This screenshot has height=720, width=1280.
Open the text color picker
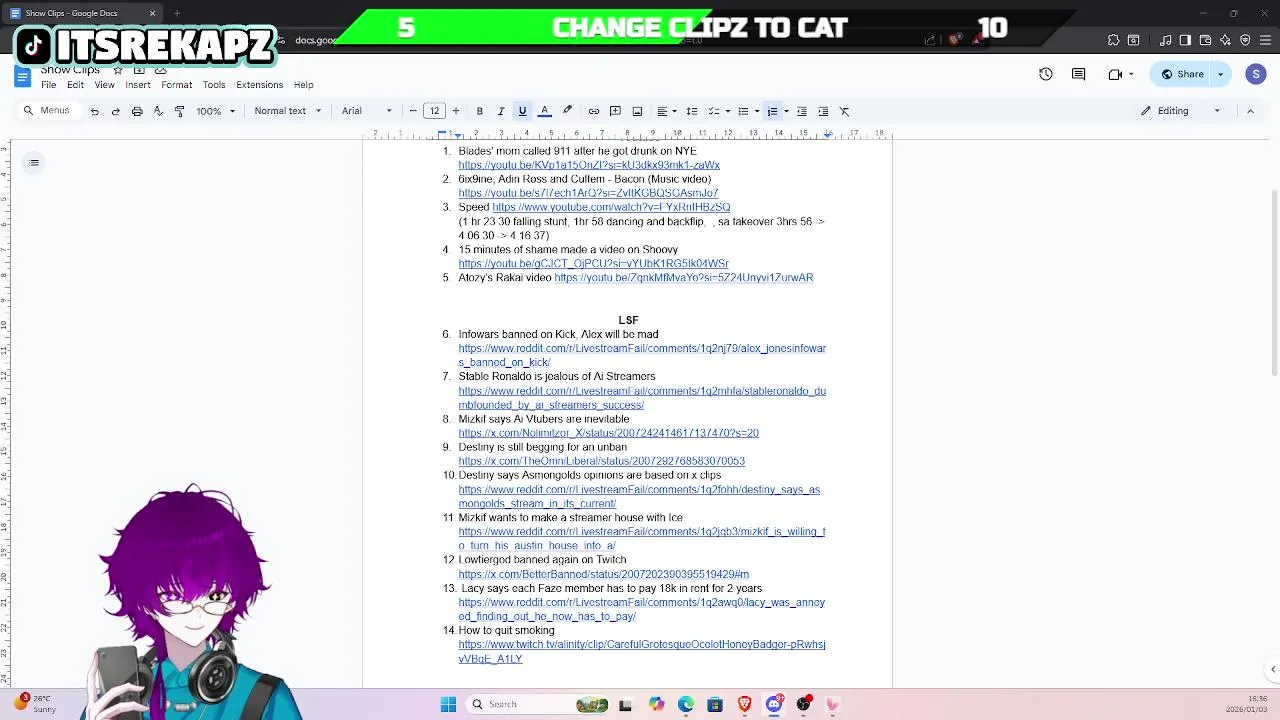(545, 111)
